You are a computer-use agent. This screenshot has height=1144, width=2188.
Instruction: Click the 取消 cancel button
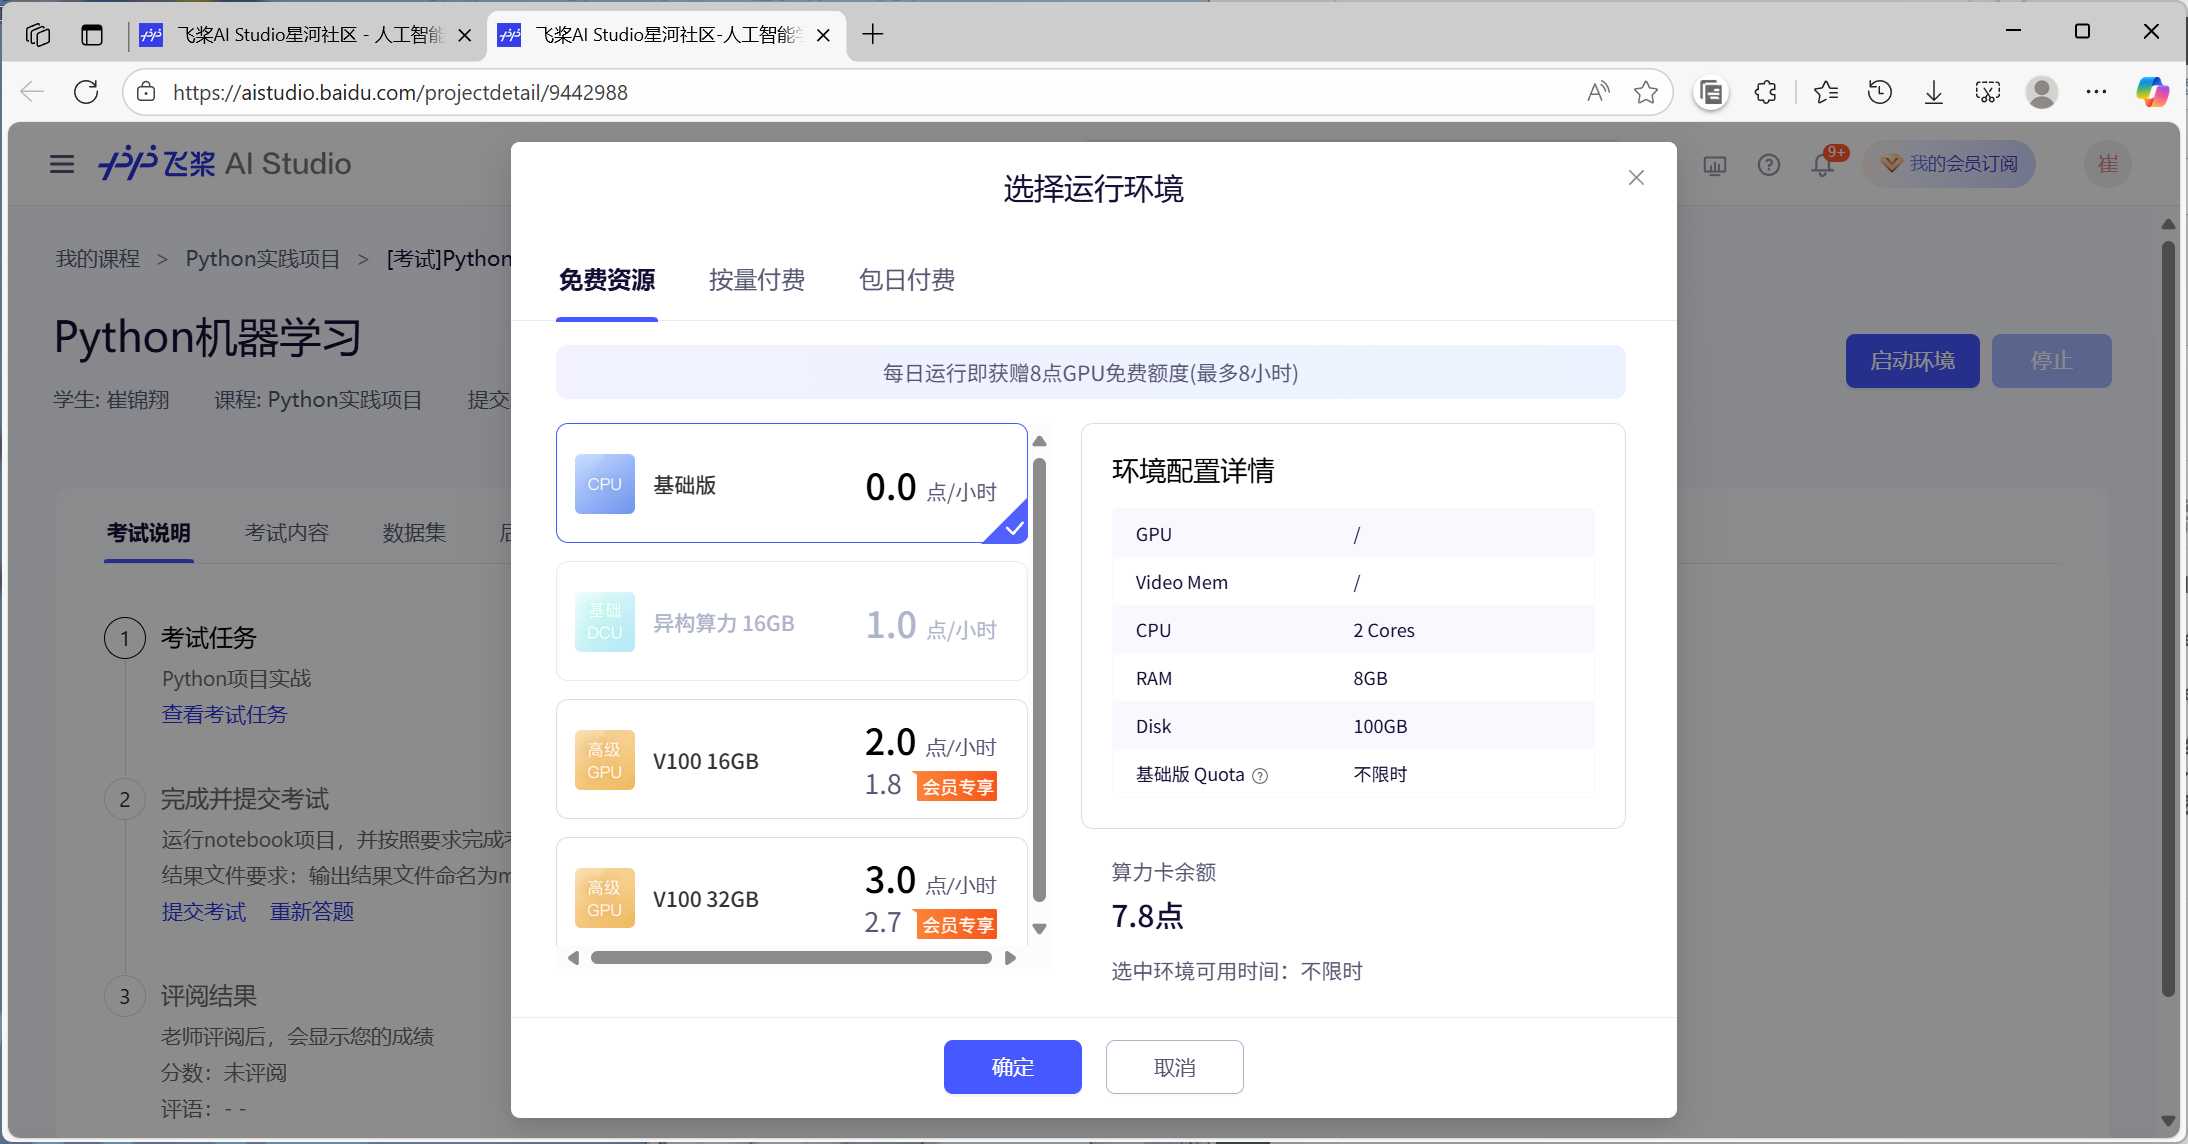(x=1174, y=1067)
